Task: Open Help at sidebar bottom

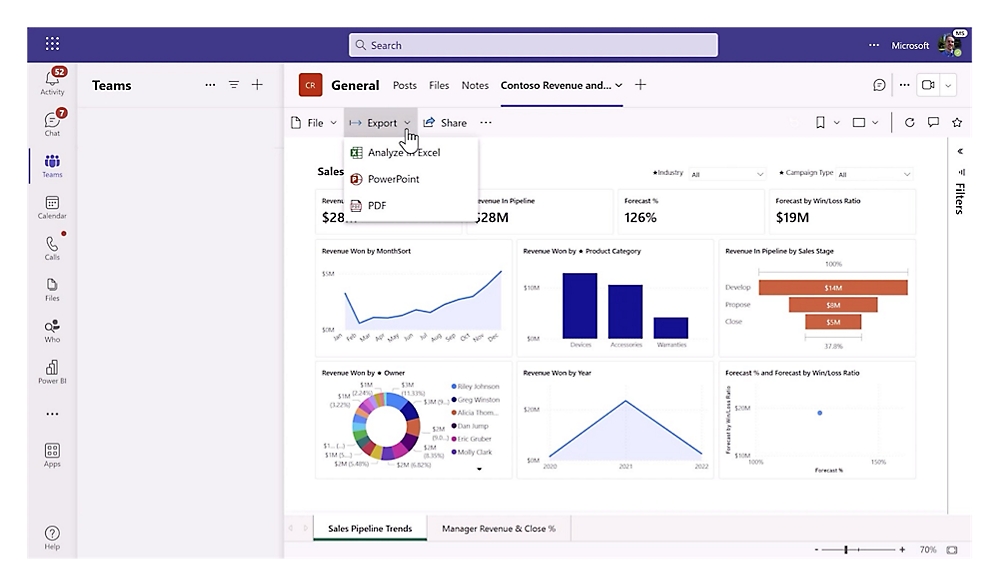Action: (52, 538)
